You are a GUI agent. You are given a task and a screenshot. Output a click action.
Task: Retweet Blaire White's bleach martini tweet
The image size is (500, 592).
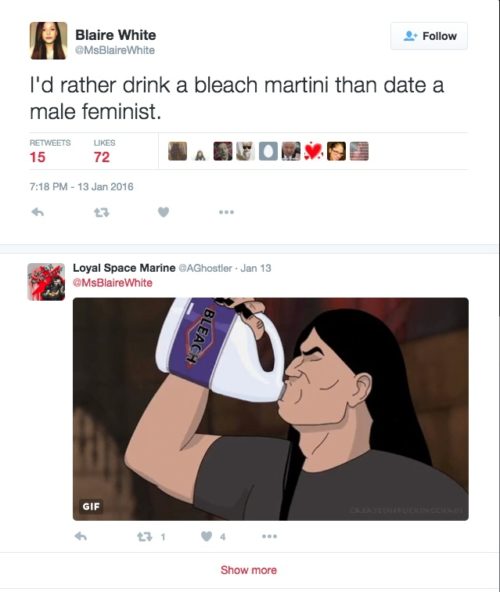pyautogui.click(x=101, y=213)
